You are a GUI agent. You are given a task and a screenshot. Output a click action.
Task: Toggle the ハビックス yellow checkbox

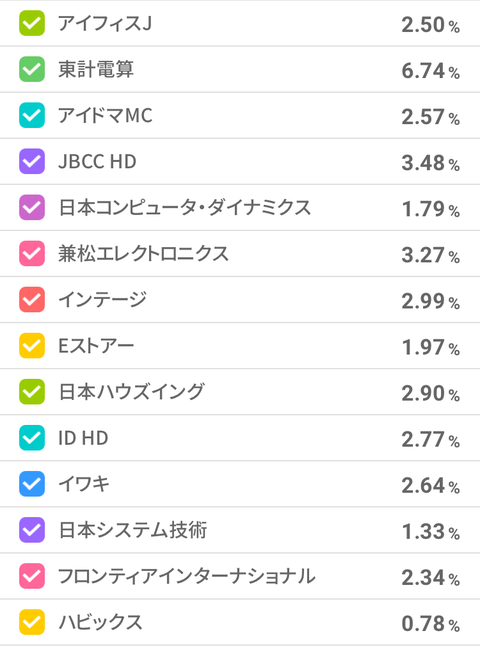[32, 622]
